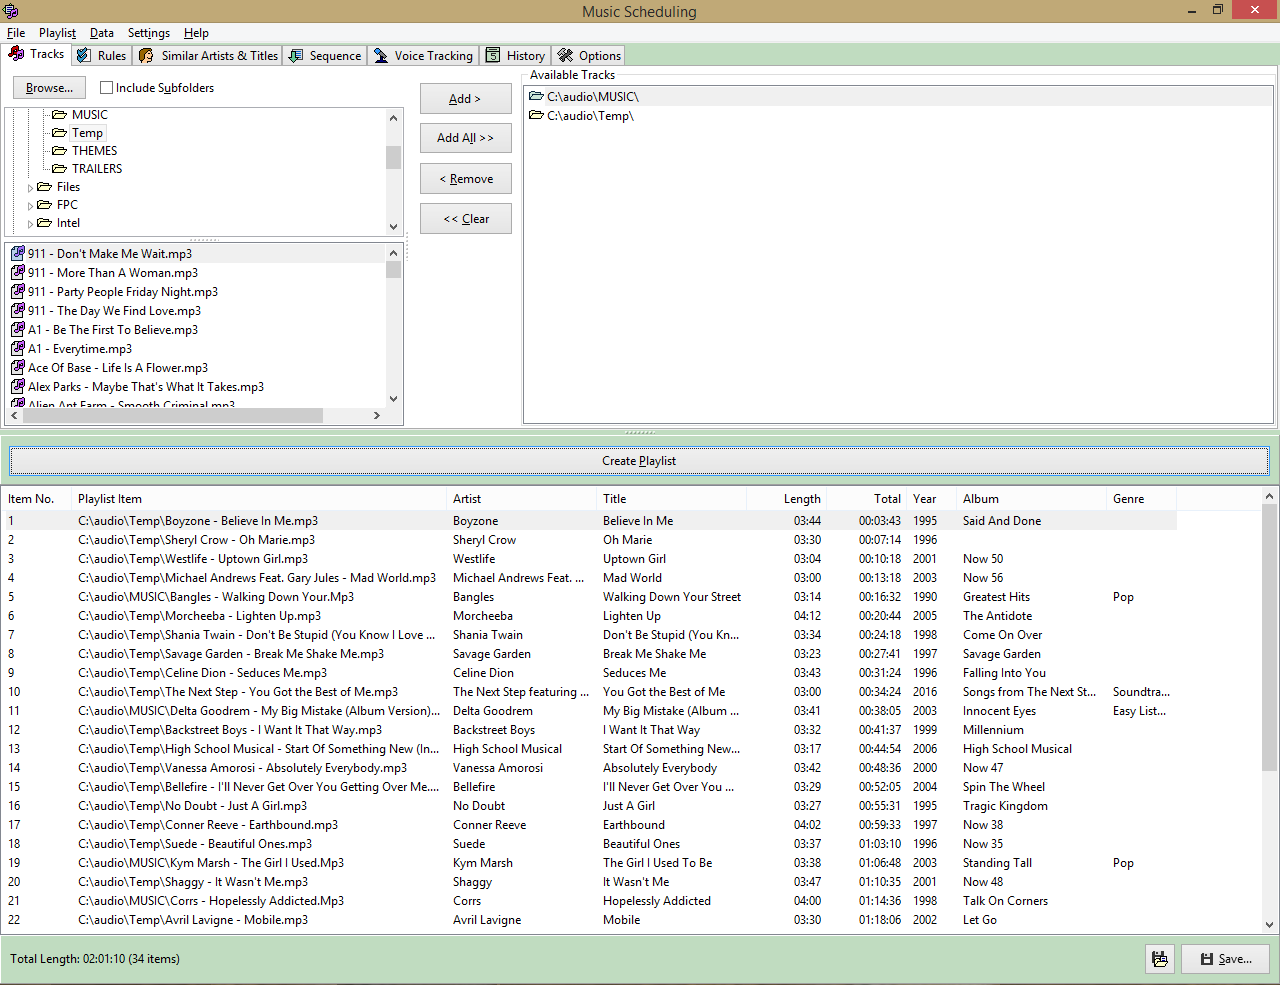Select the Rules tab icon
Image resolution: width=1280 pixels, height=985 pixels.
coord(82,55)
